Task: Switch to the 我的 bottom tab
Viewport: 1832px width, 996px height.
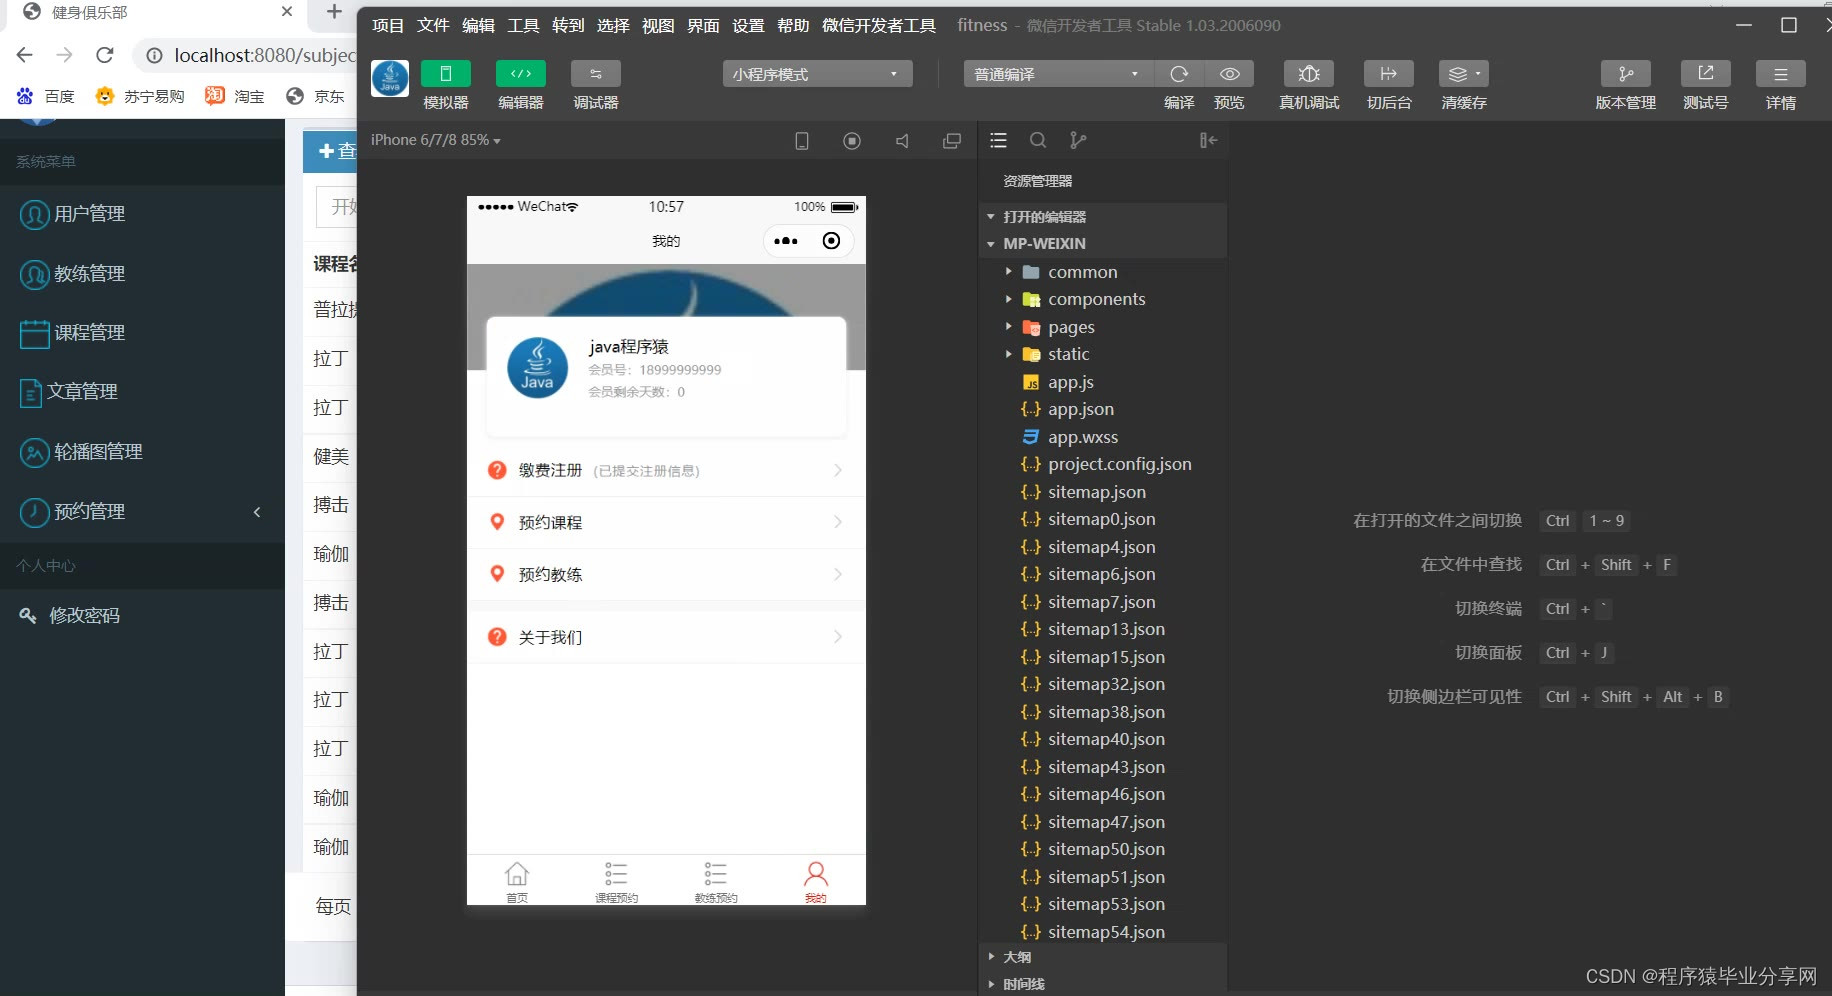Action: (816, 881)
